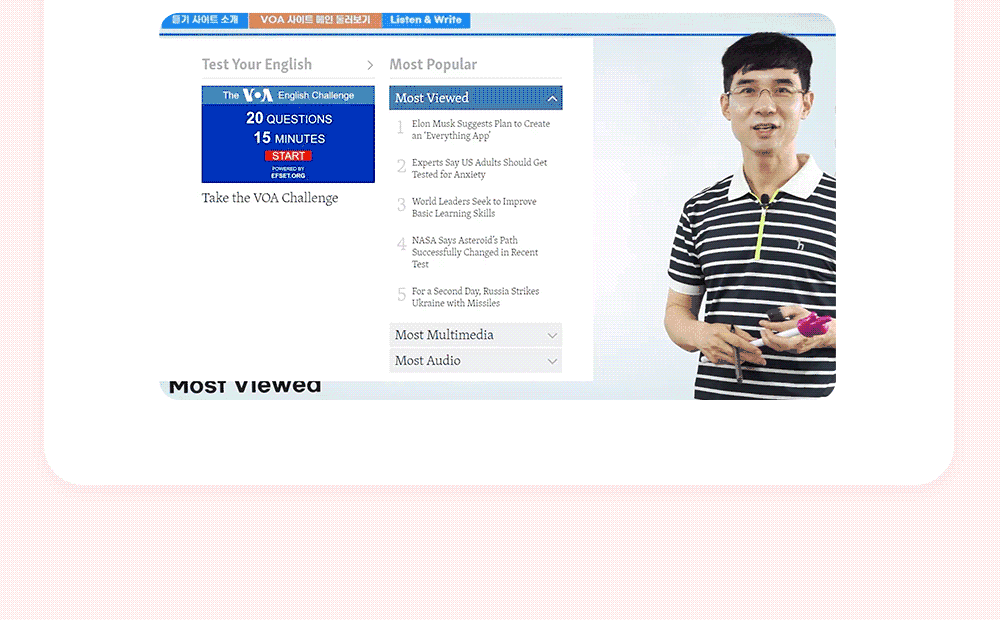Open the Listen & Write tab

(x=426, y=20)
